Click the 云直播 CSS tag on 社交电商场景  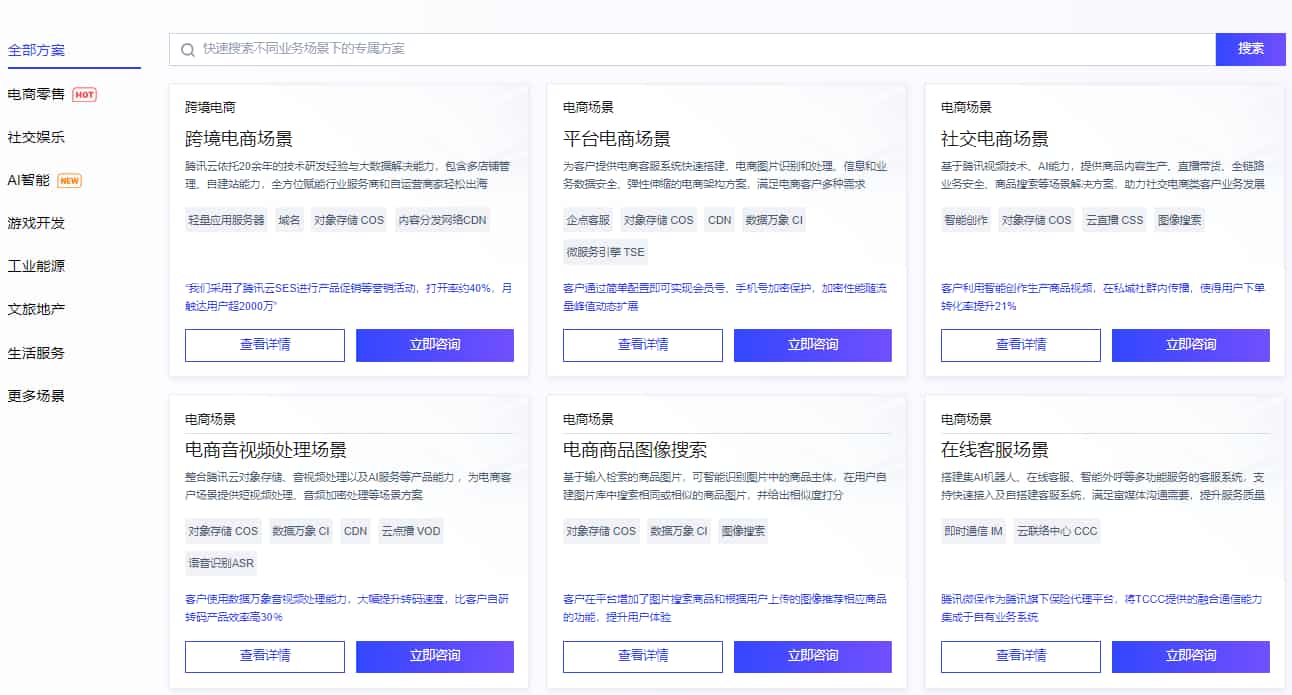[1115, 219]
